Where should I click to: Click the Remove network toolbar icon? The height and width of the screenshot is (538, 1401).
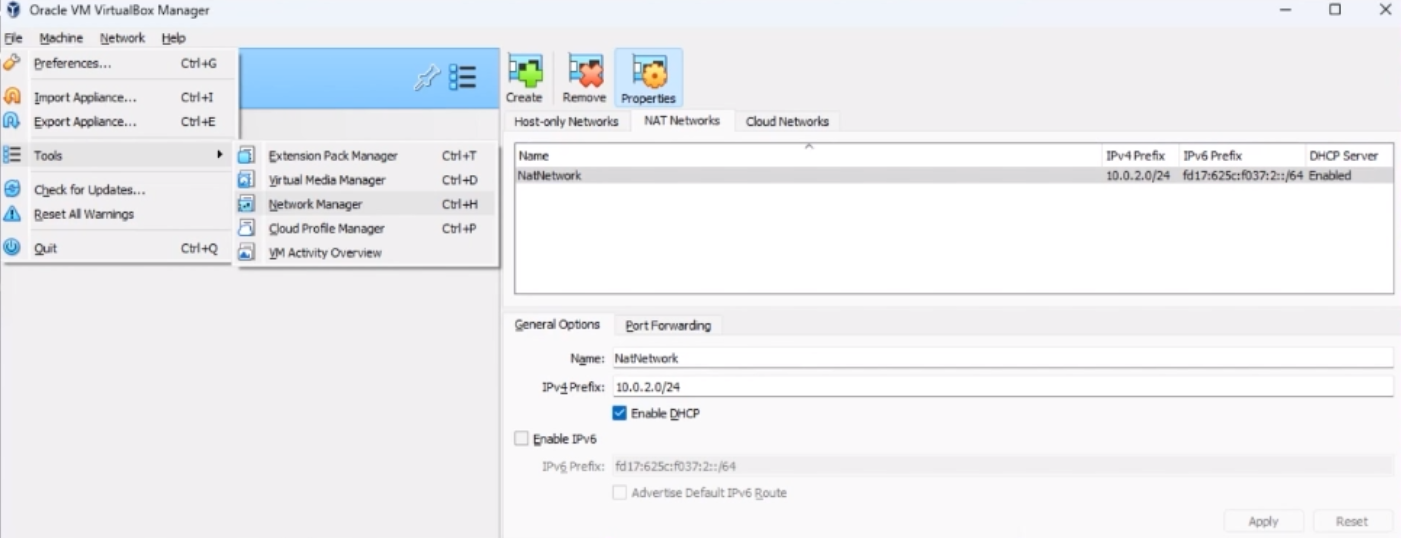tap(584, 71)
